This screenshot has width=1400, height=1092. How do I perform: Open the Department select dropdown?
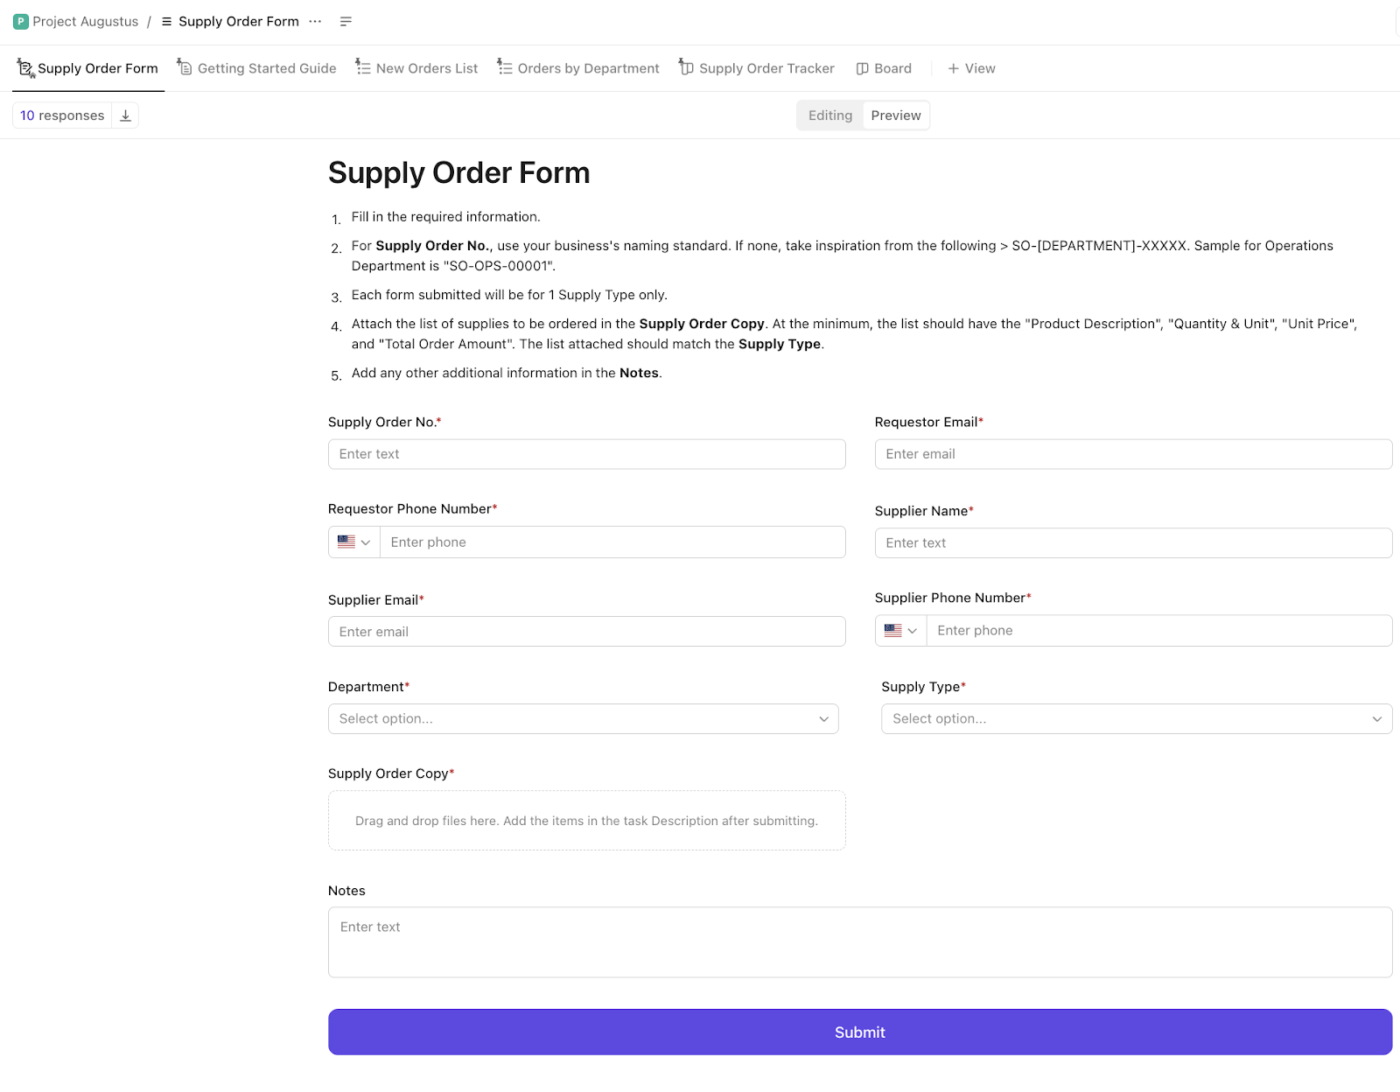(x=583, y=718)
